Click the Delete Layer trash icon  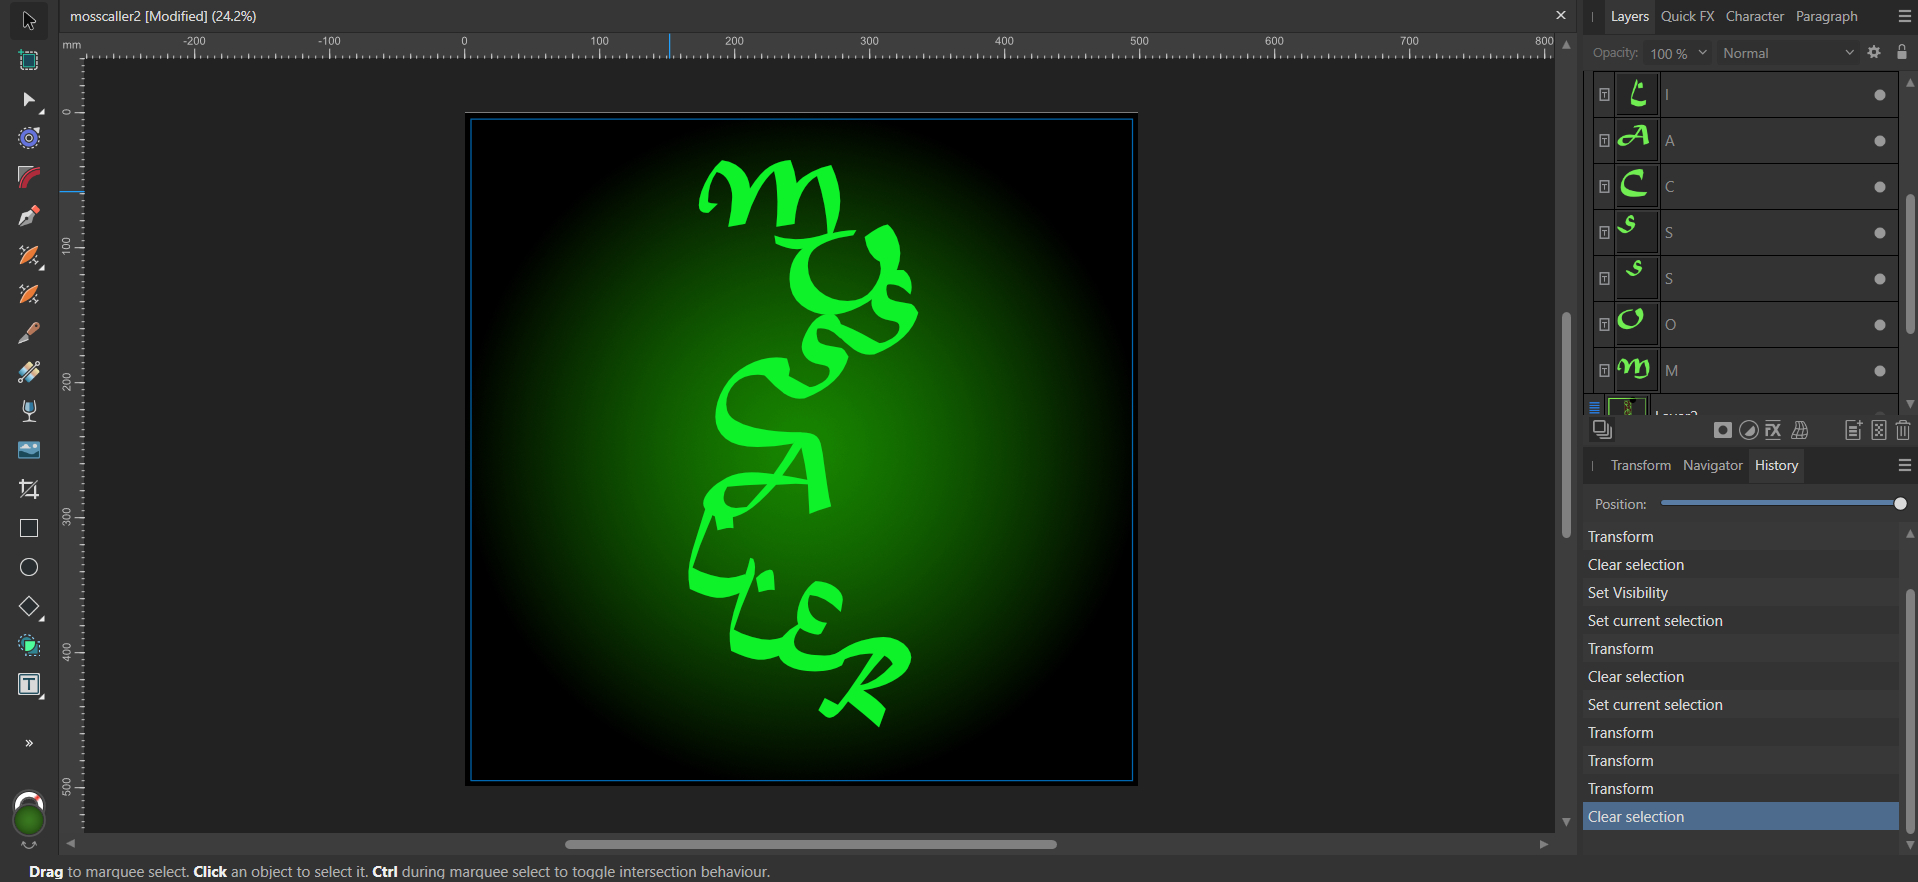(x=1903, y=430)
